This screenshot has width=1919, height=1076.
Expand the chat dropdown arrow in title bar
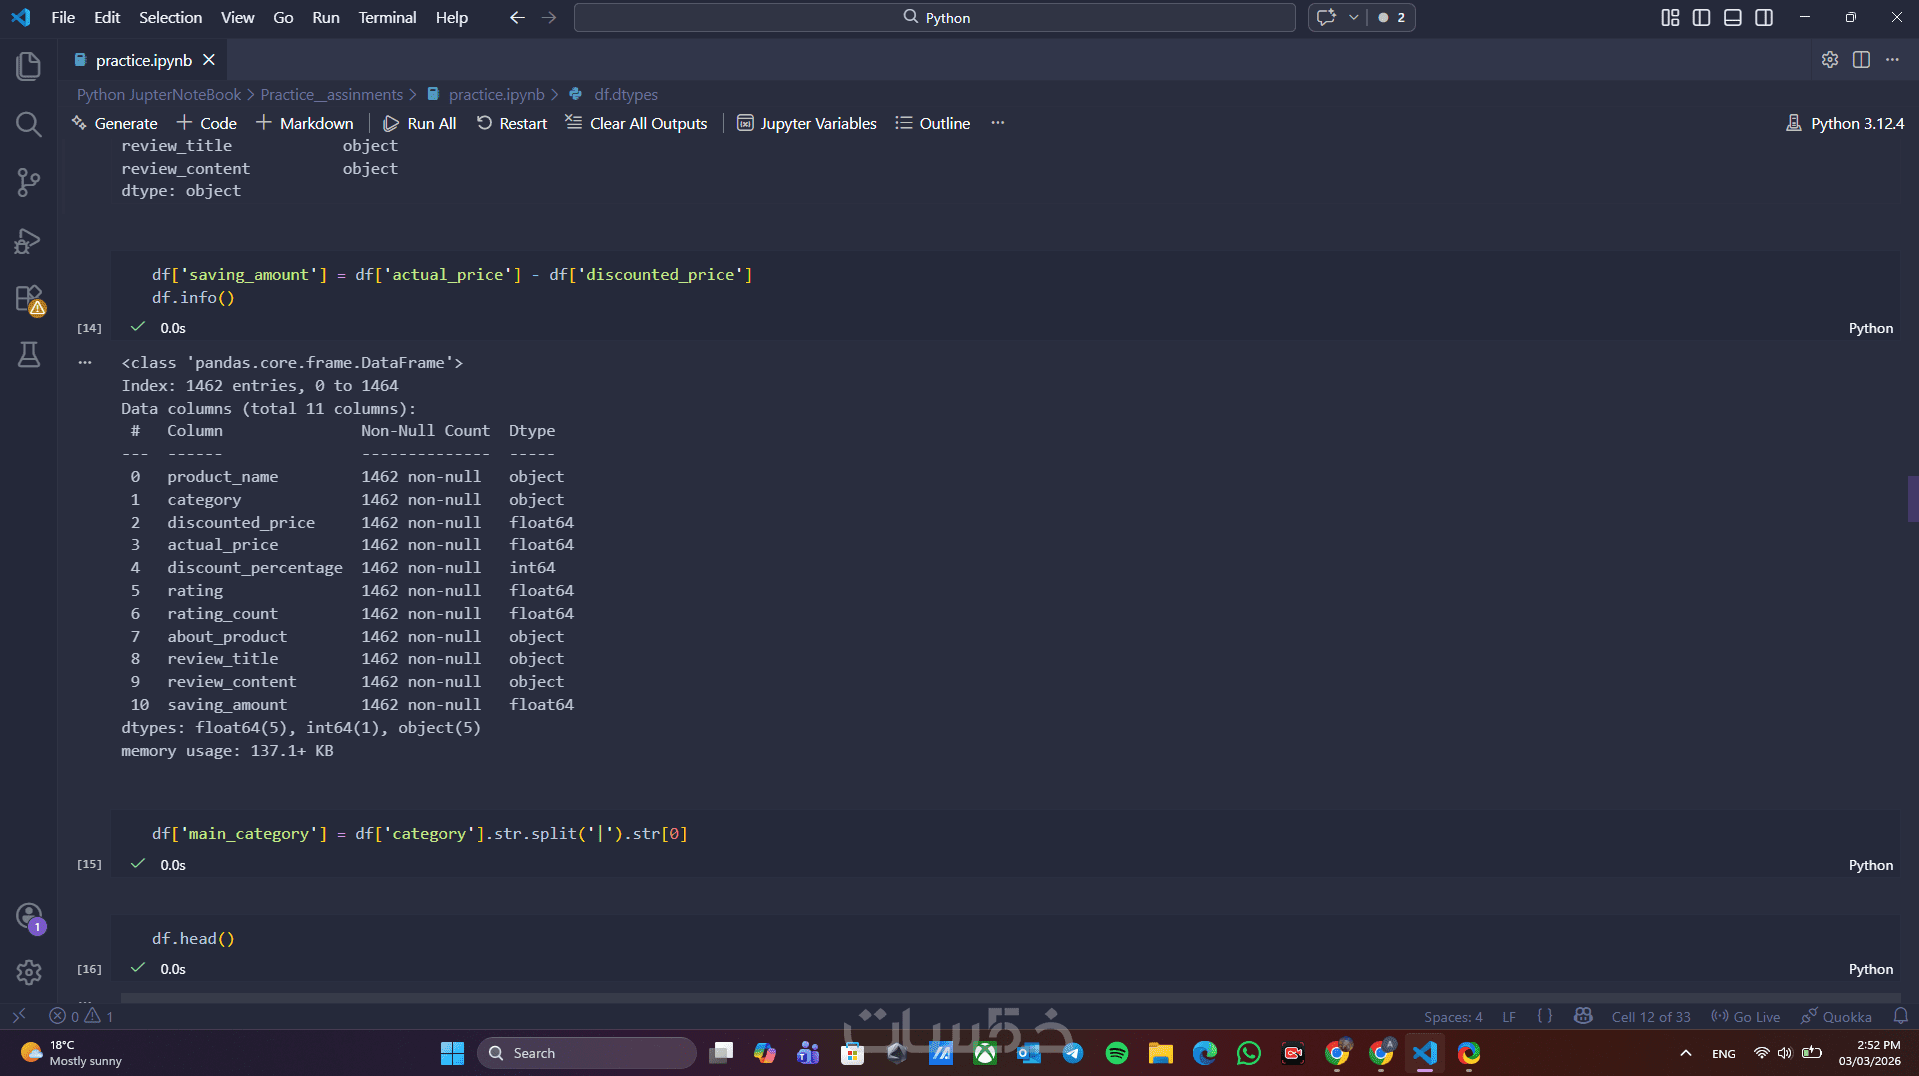pos(1353,17)
